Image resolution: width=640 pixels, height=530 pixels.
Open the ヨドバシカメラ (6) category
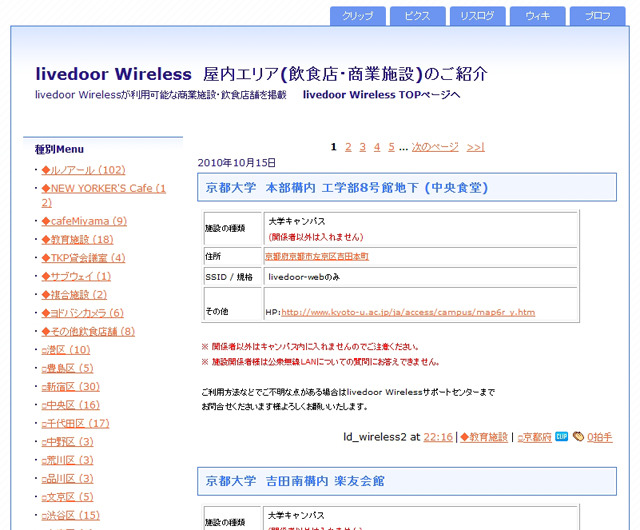pos(82,313)
